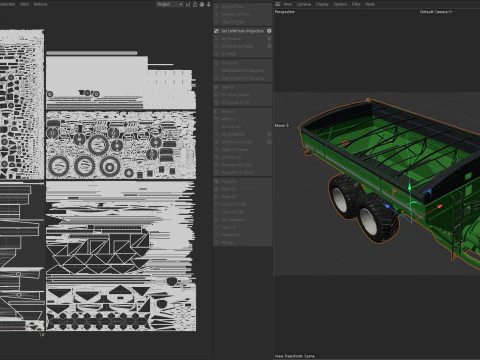Click View Transform: Scene status text
Screen dimensions: 480x360
click(x=295, y=356)
